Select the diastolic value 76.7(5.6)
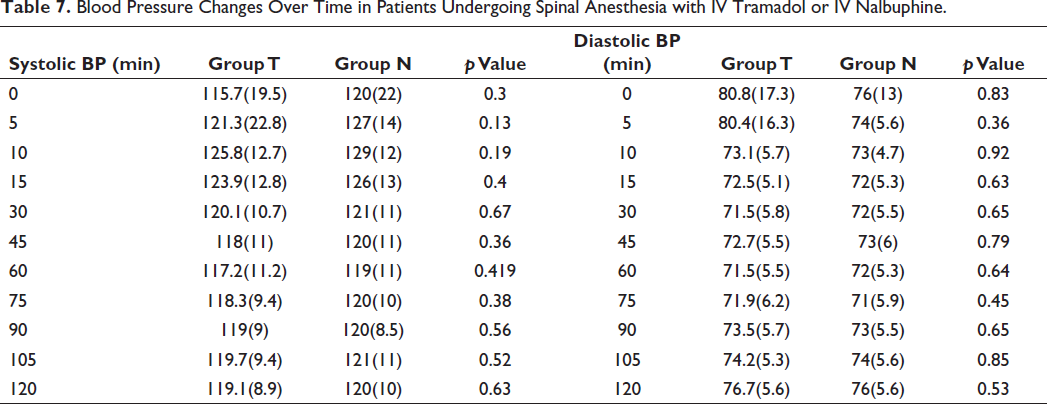The height and width of the screenshot is (404, 1047). tap(757, 388)
